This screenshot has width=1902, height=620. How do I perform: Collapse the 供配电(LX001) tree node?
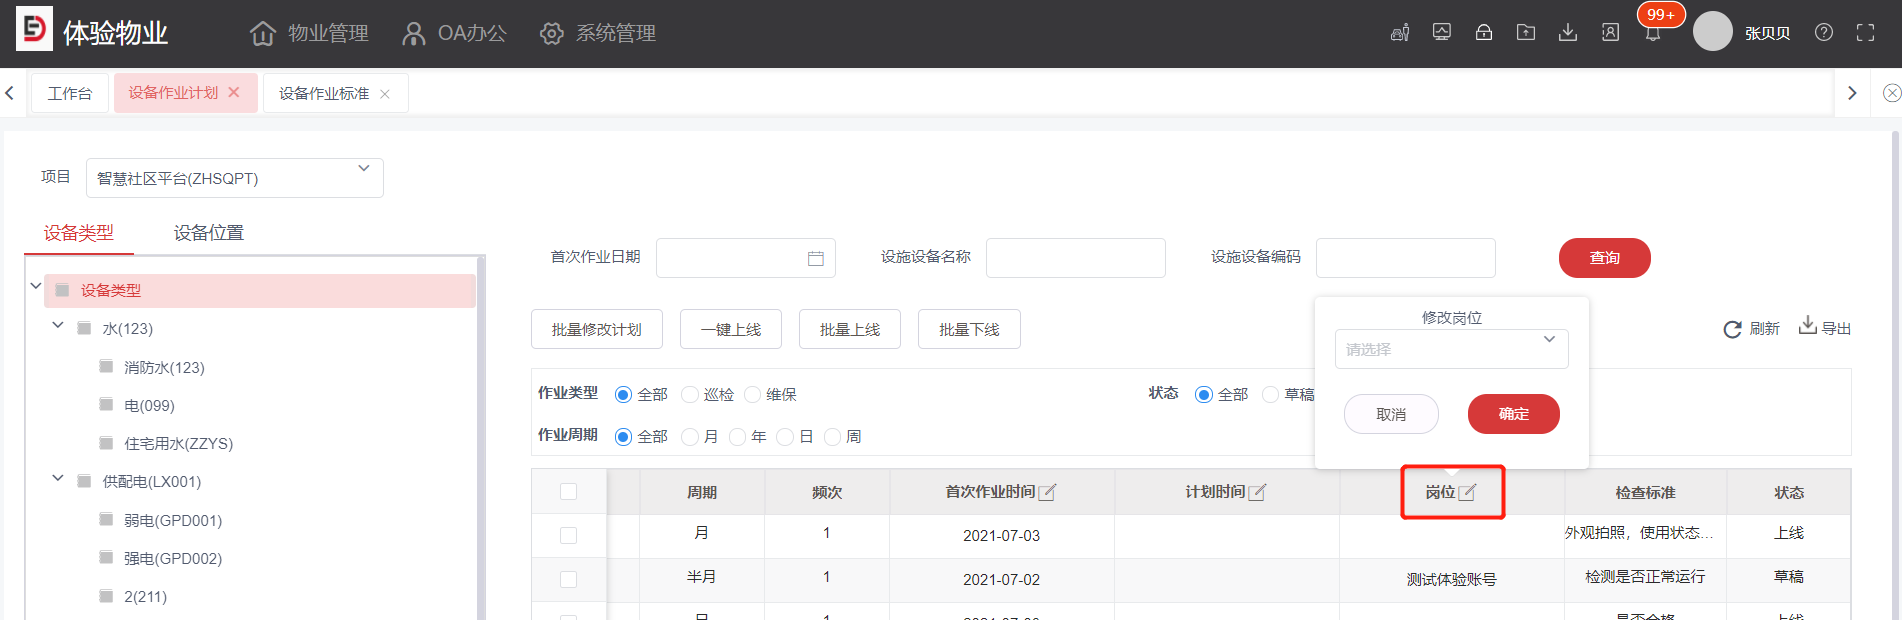point(58,478)
